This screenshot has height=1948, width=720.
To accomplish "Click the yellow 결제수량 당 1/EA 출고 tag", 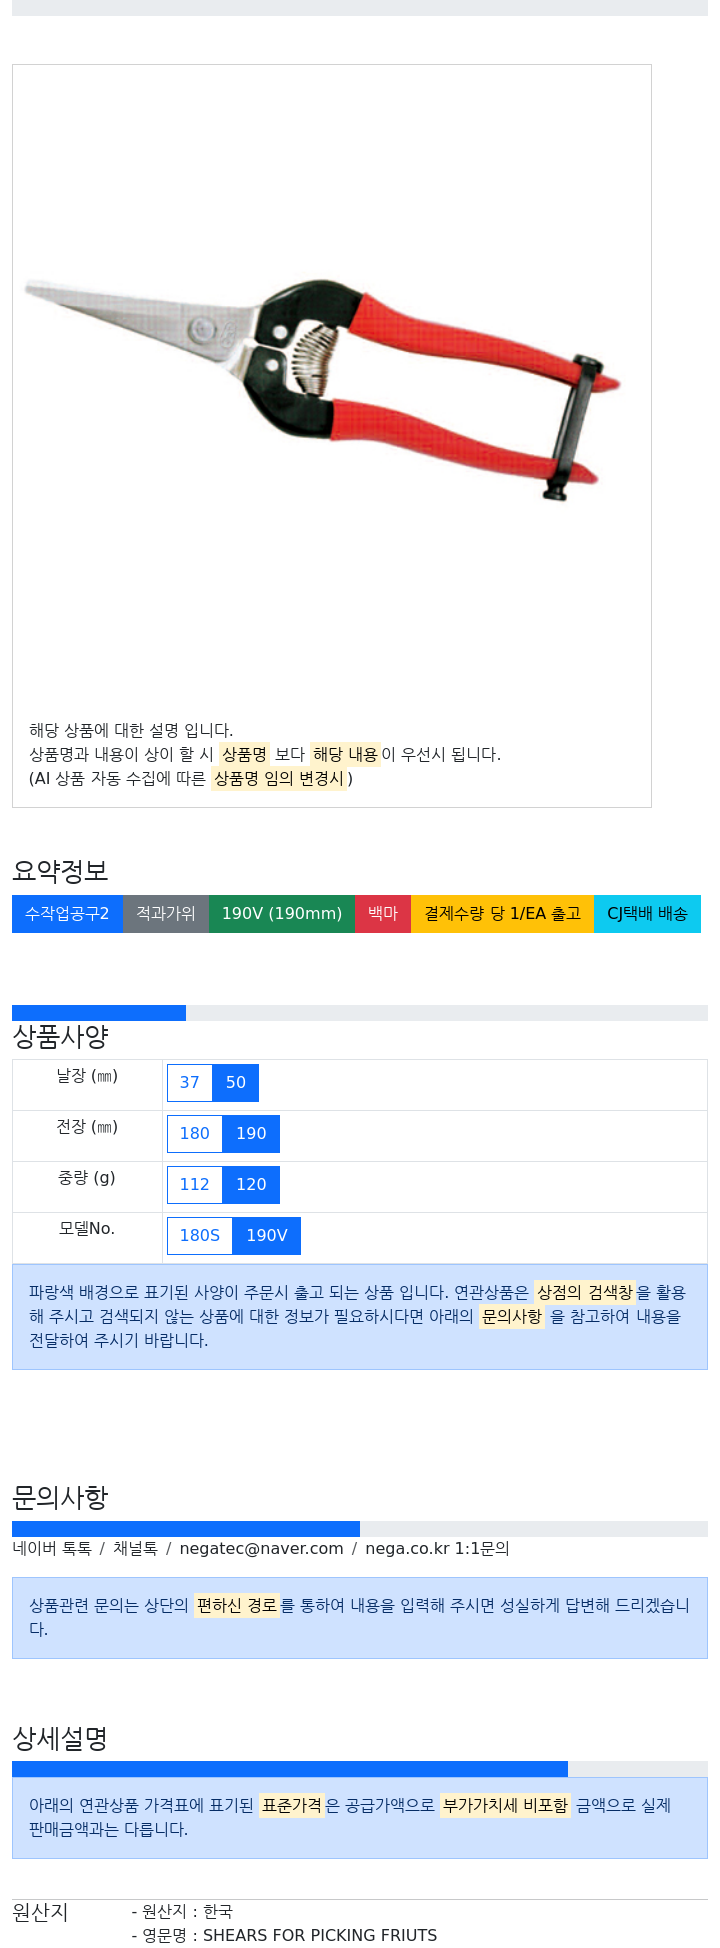I will coord(502,914).
